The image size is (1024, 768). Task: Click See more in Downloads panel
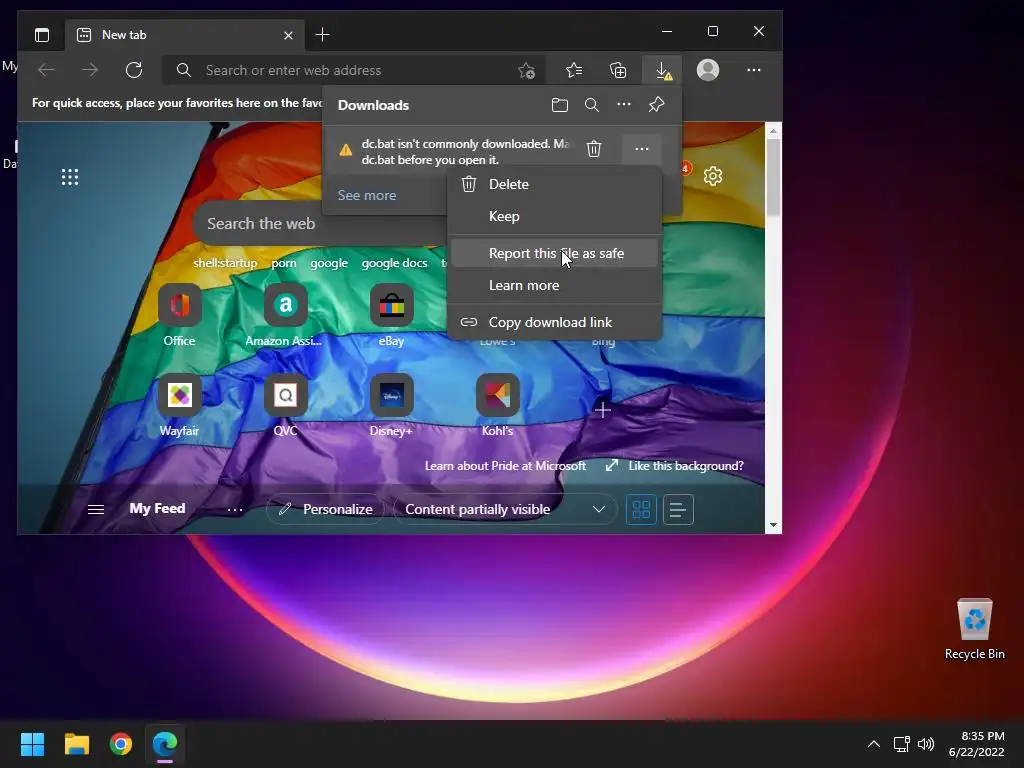tap(366, 195)
